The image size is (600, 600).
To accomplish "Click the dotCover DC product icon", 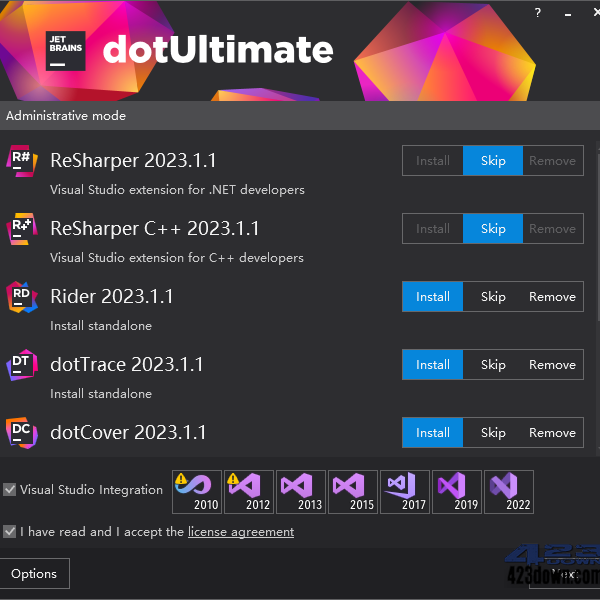I will [22, 433].
